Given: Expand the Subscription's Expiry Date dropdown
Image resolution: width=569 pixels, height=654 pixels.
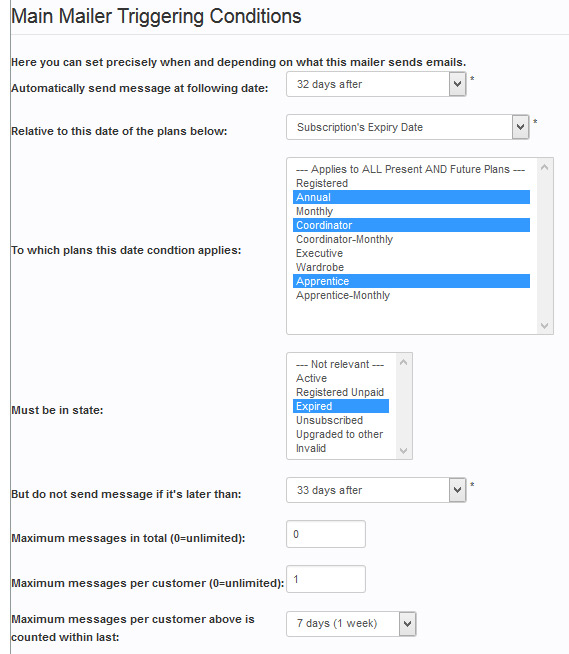Looking at the screenshot, I should coord(408,127).
